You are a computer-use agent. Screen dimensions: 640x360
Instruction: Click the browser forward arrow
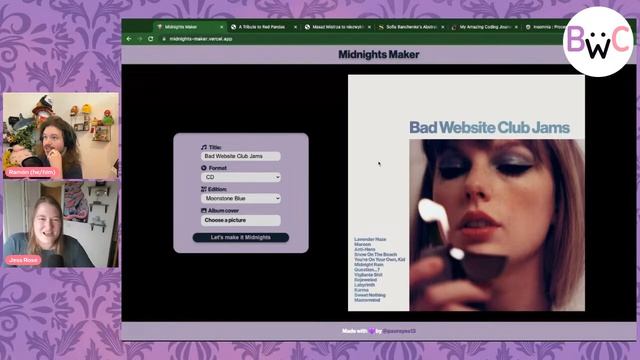click(x=140, y=39)
